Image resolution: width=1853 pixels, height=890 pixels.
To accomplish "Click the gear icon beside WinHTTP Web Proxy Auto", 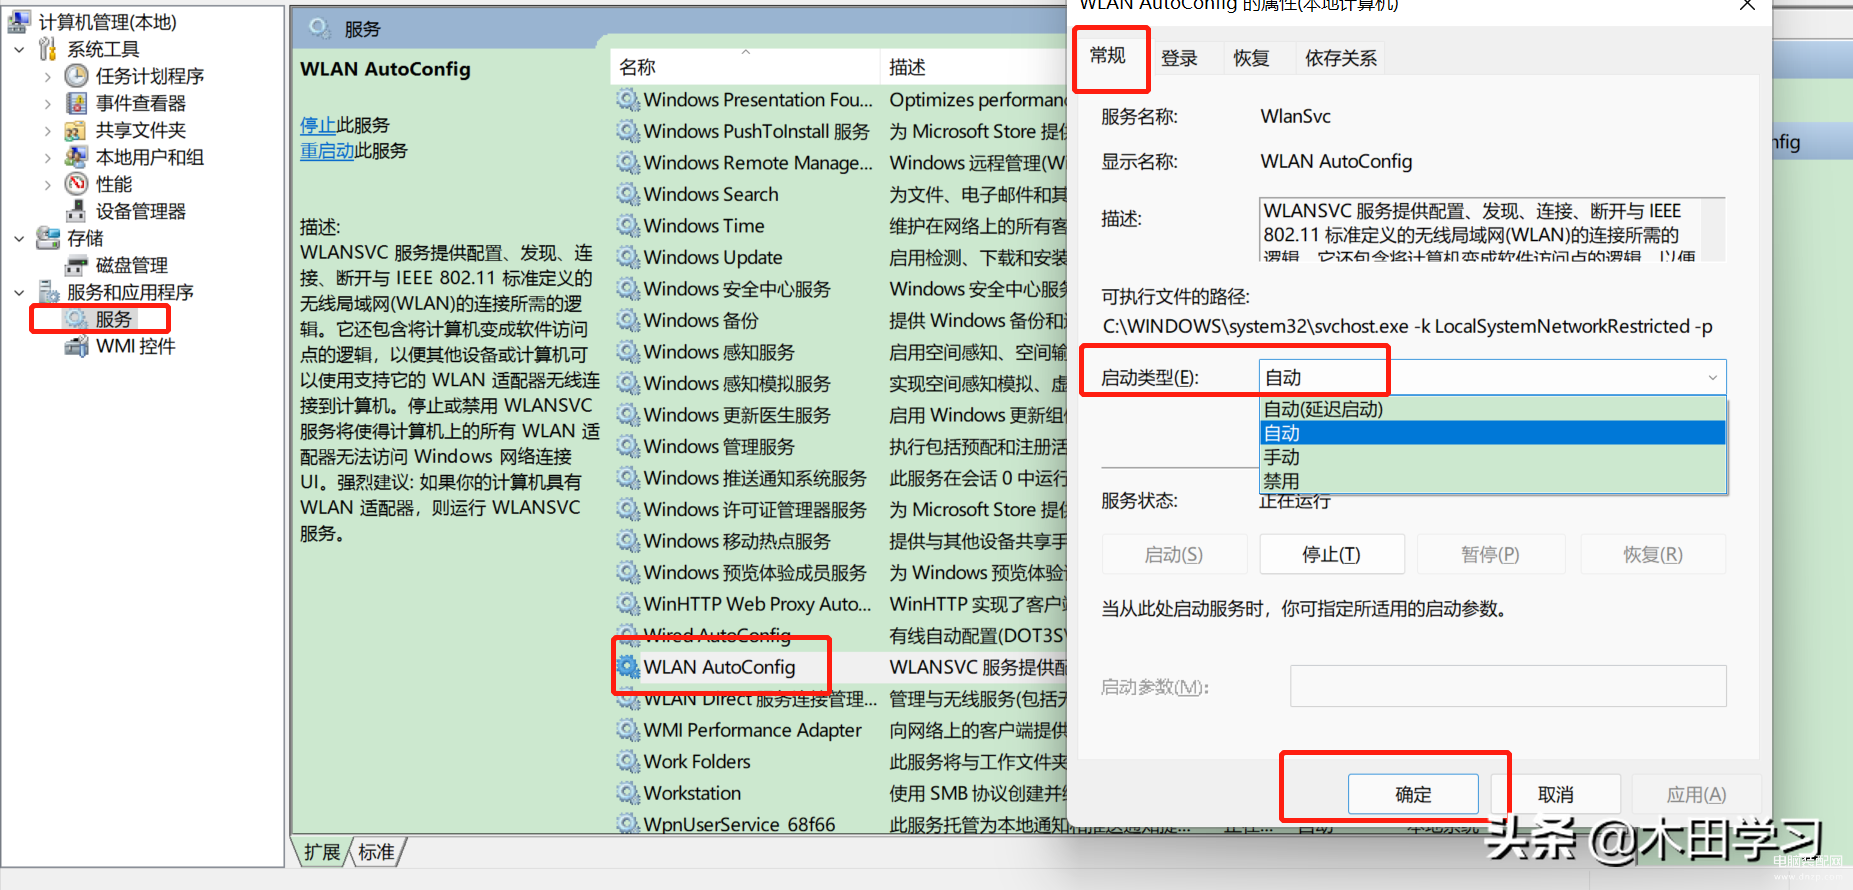I will pyautogui.click(x=628, y=604).
